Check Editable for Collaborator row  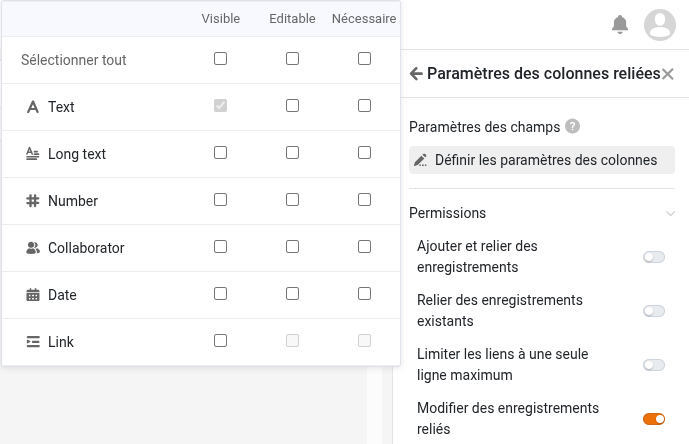click(293, 247)
